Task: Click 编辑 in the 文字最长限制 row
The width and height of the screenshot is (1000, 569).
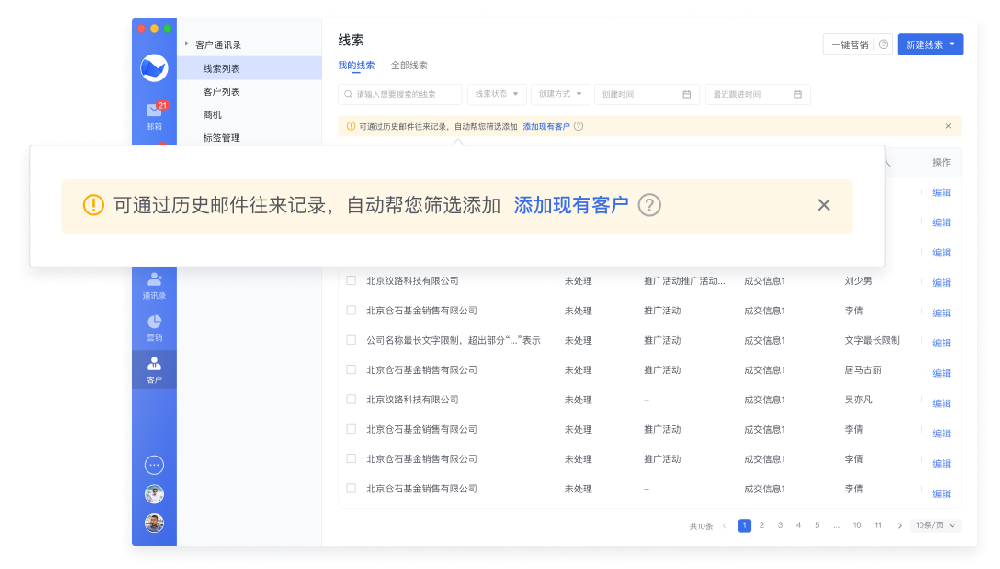Action: 941,343
